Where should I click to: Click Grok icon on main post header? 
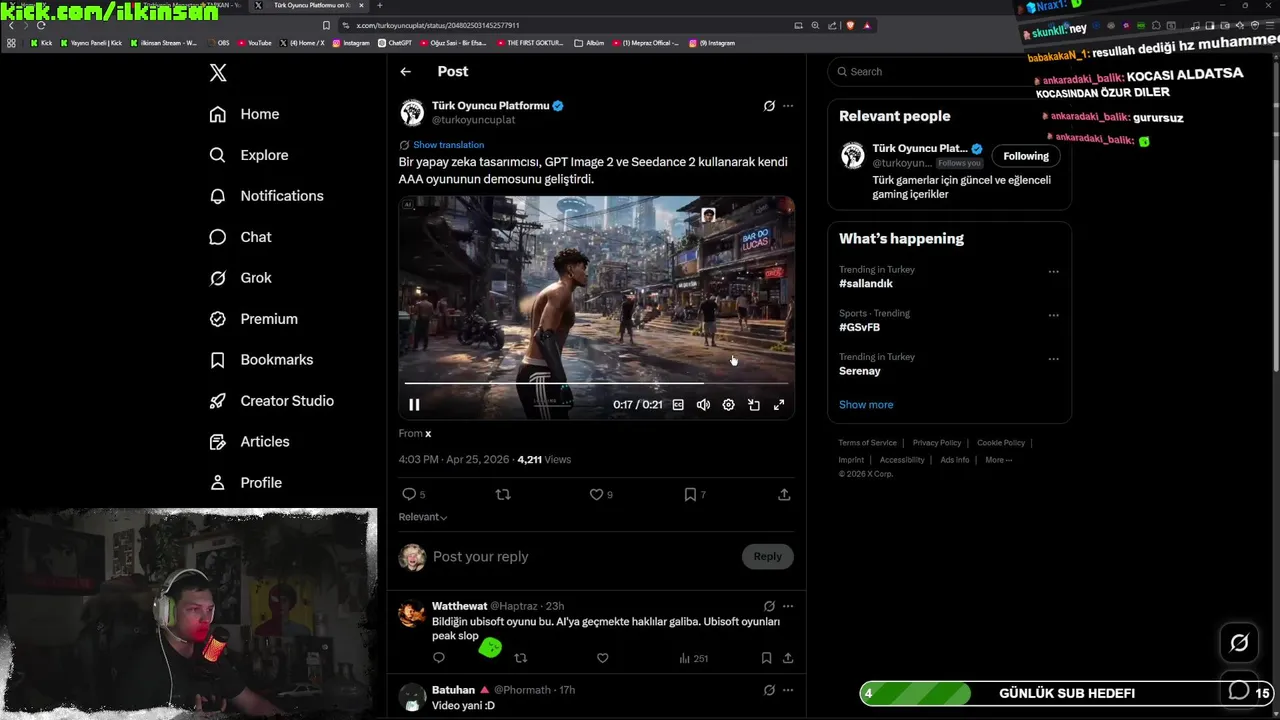click(769, 106)
